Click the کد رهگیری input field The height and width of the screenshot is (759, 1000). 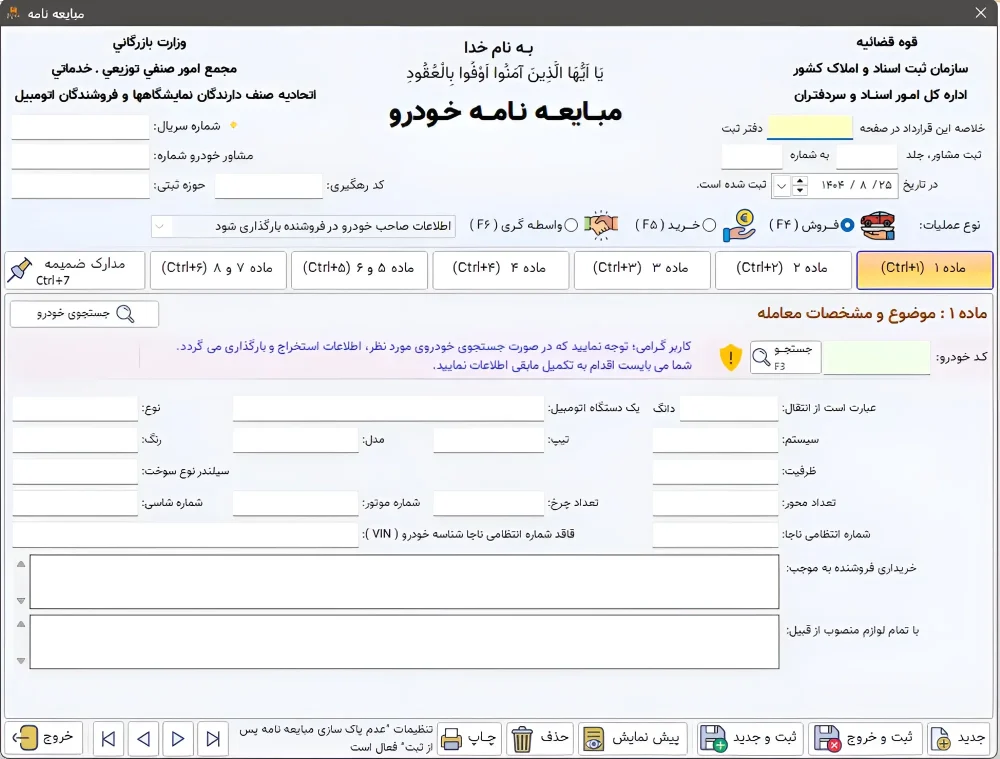click(268, 186)
